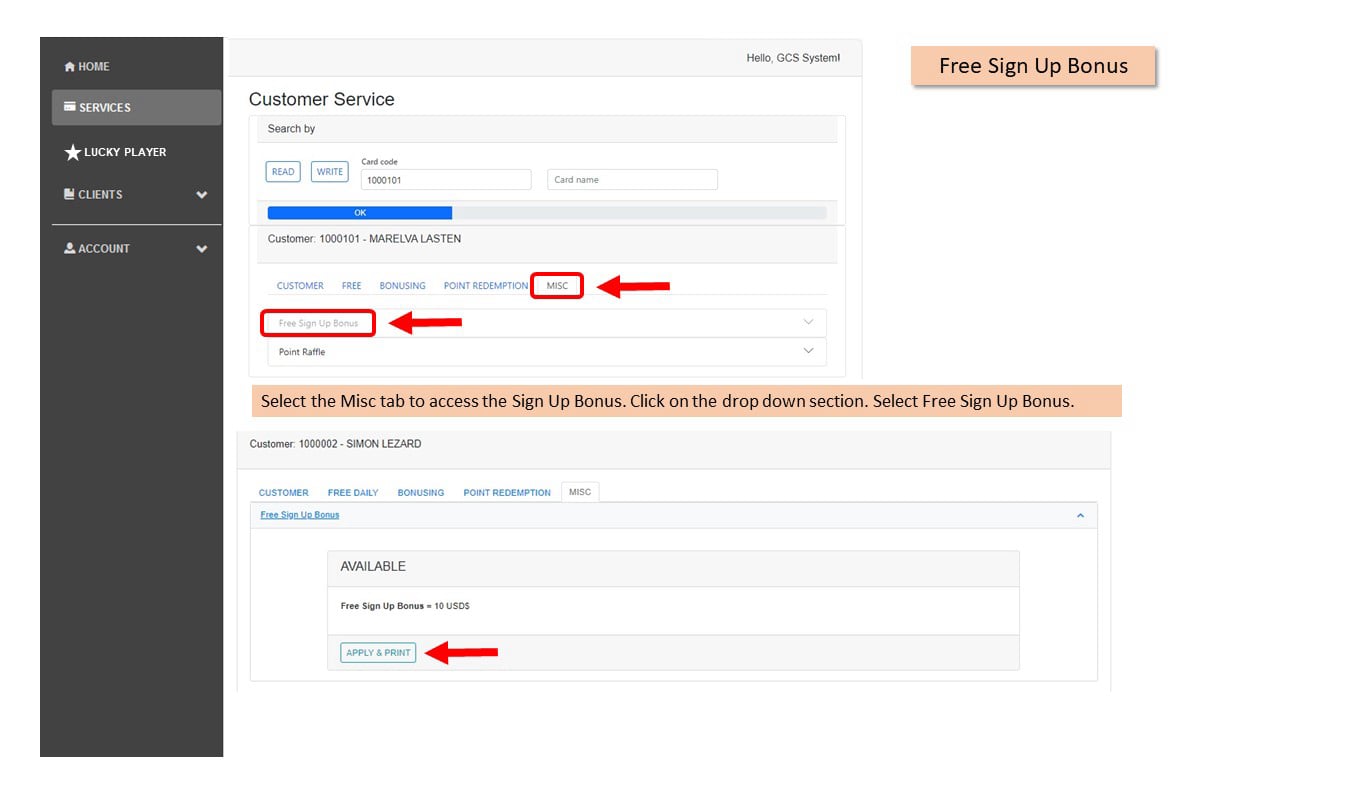The image size is (1361, 794).
Task: Open the Clients menu item
Action: [x=136, y=194]
